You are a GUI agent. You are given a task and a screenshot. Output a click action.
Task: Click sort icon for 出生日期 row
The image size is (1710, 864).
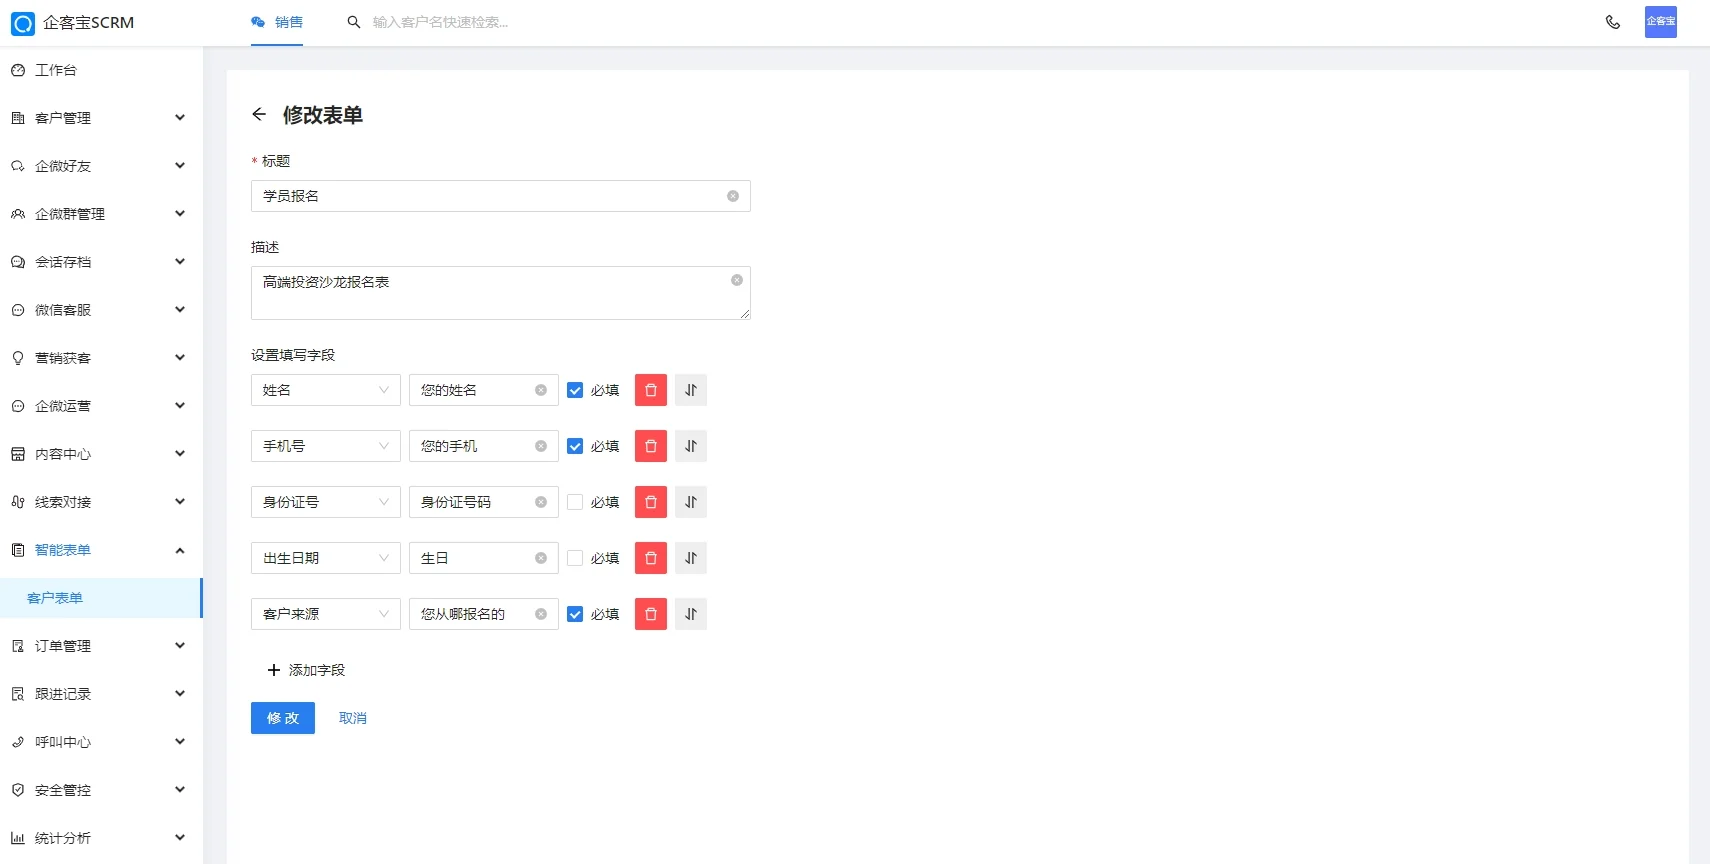tap(691, 558)
